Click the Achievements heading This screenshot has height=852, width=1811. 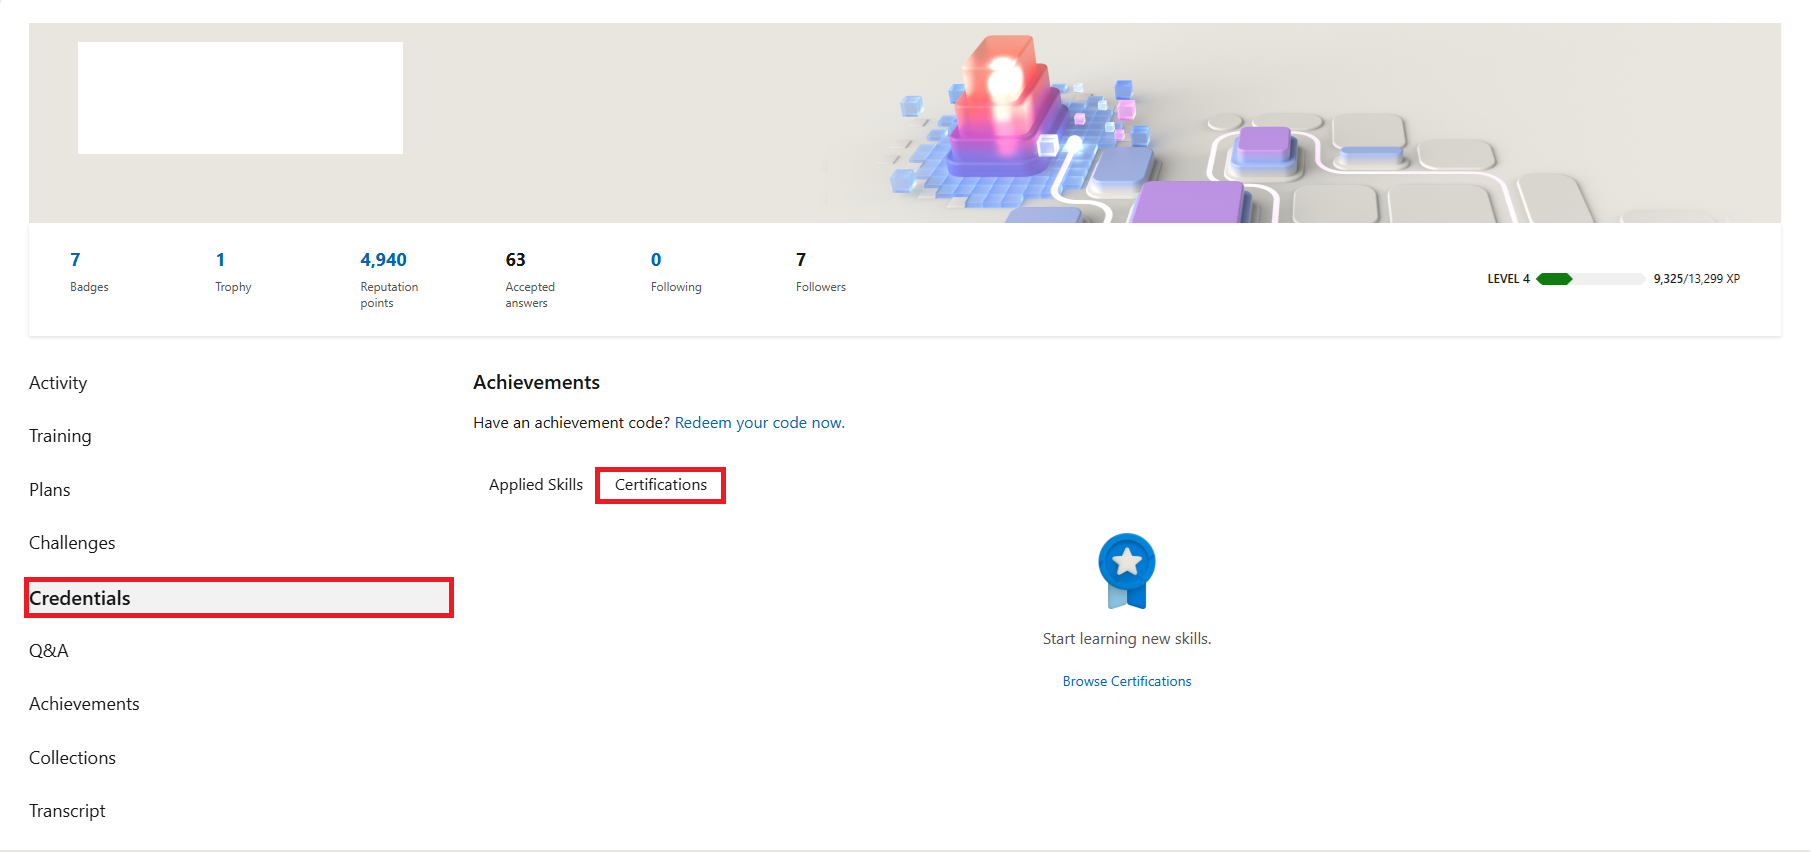click(x=536, y=382)
